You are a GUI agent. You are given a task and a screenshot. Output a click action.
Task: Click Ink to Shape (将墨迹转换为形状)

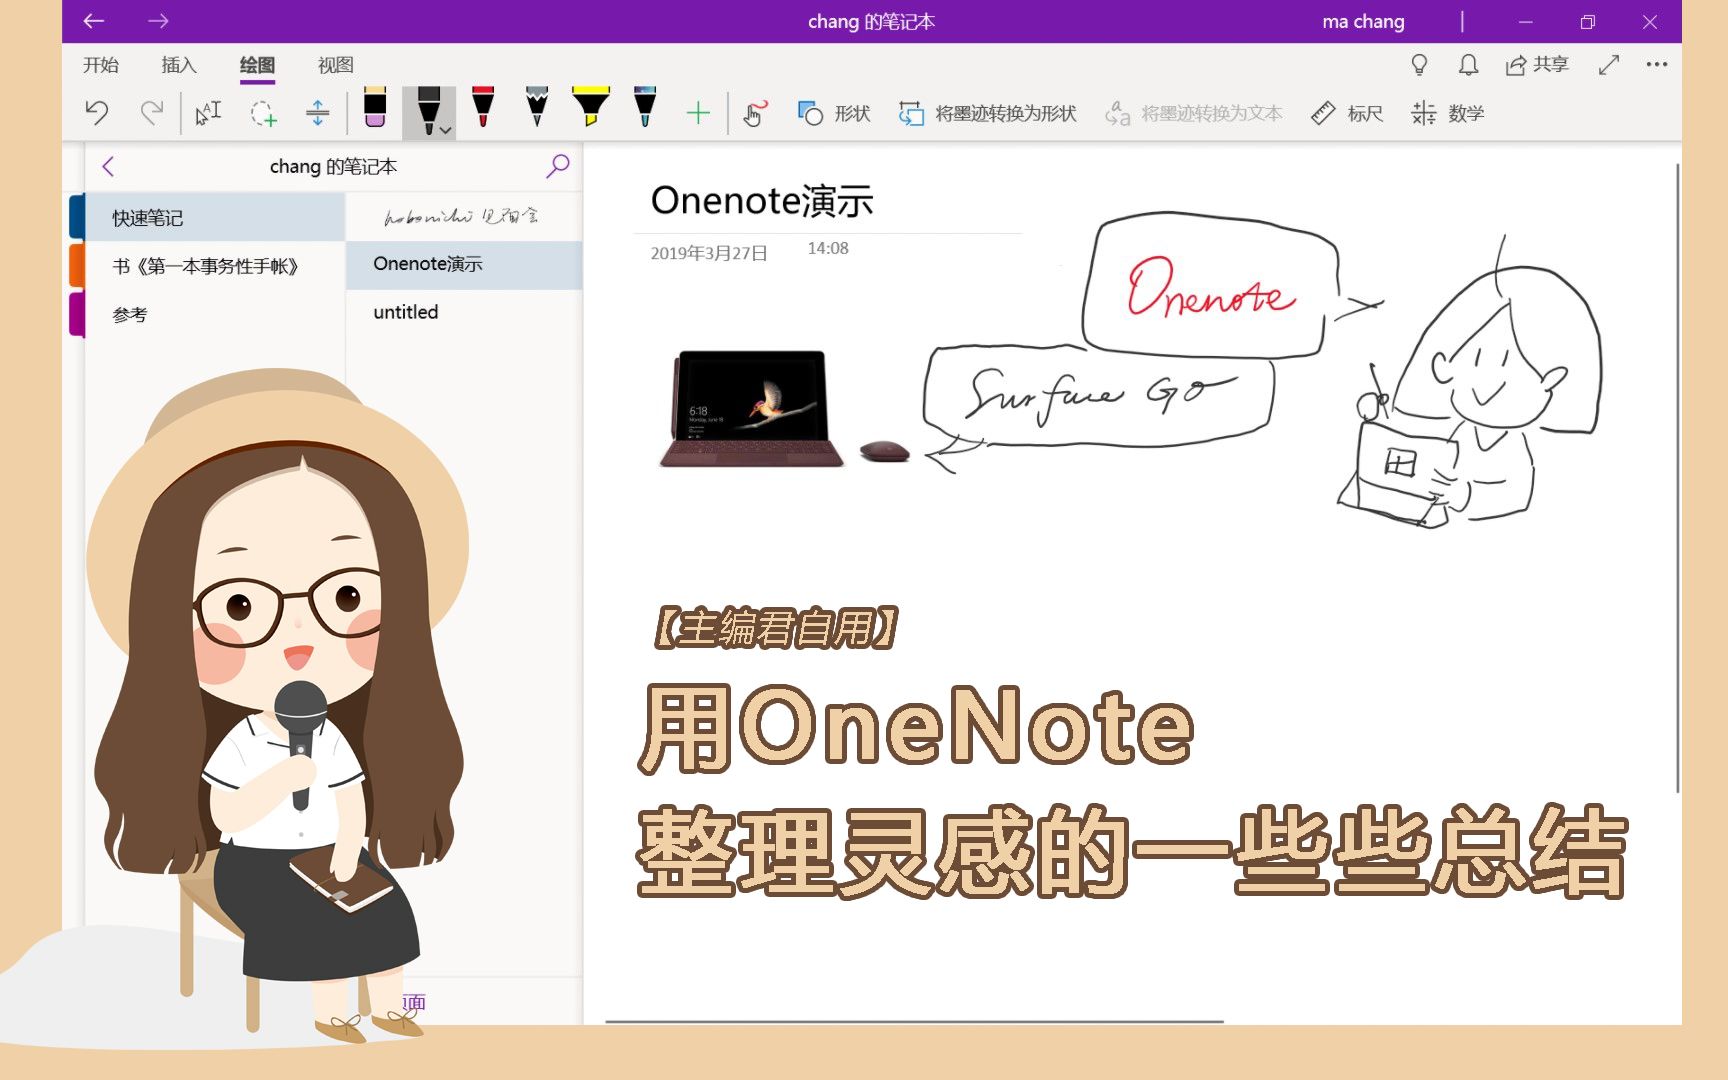click(x=988, y=113)
